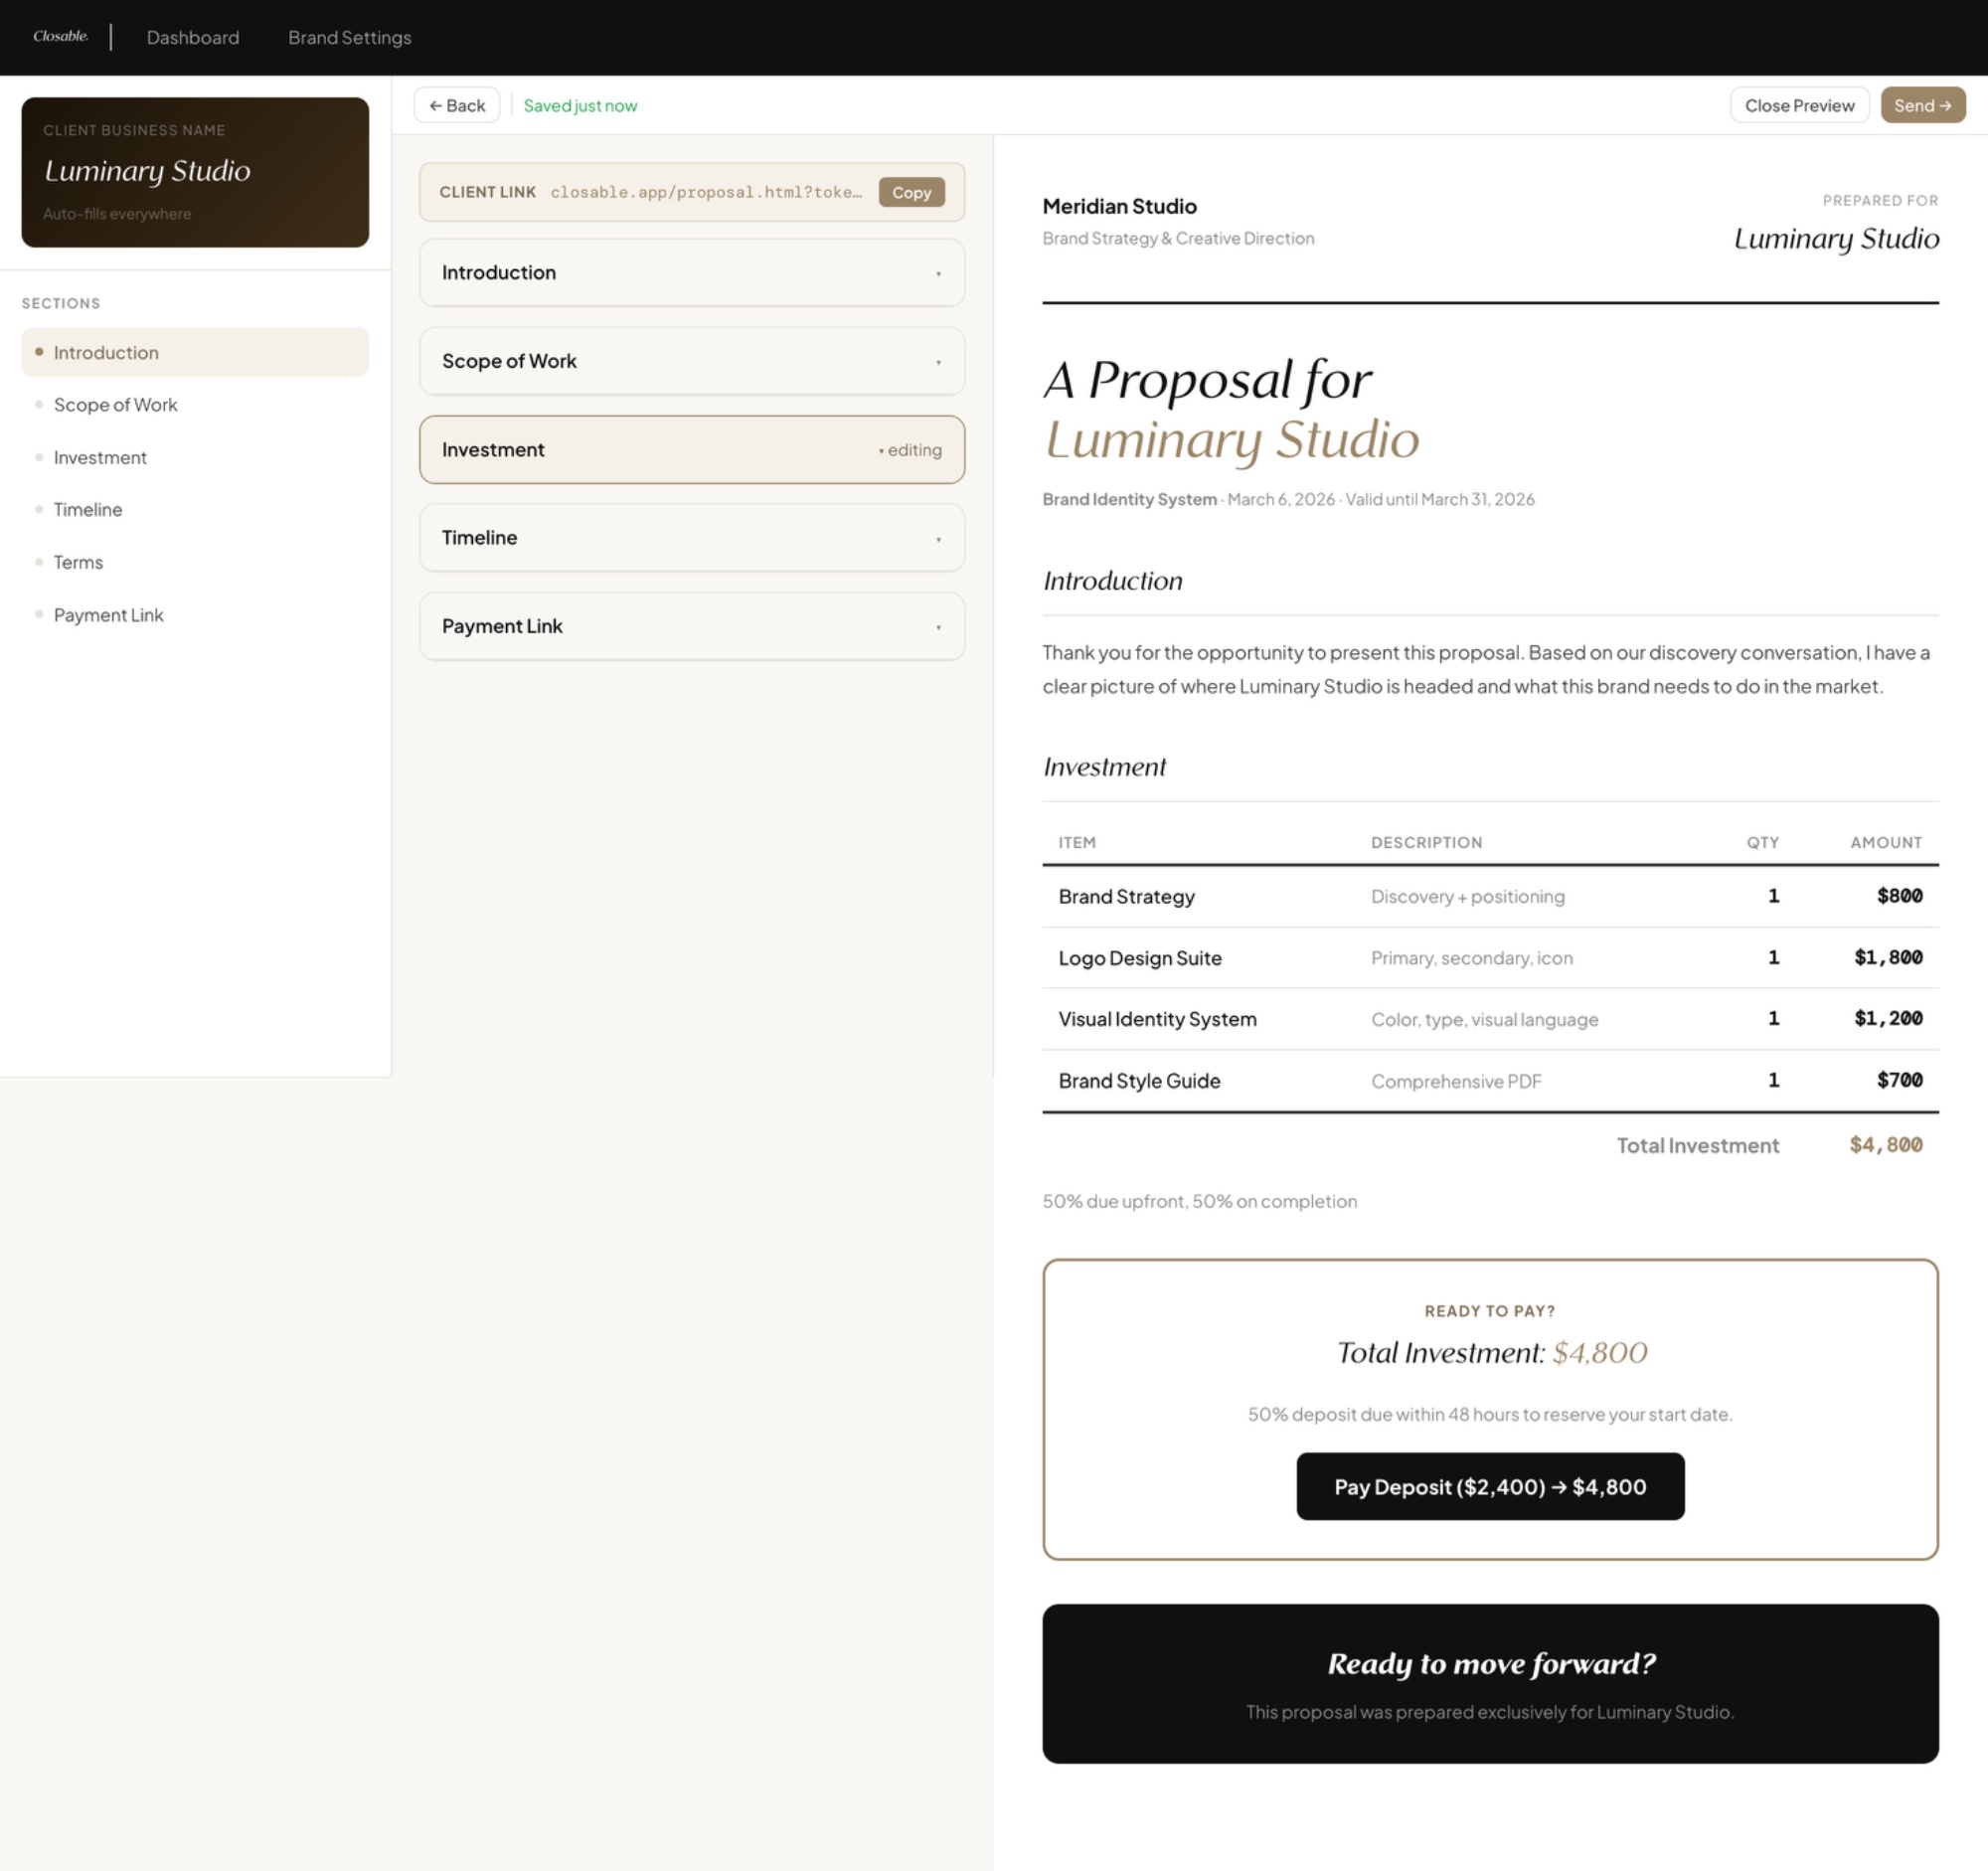
Task: Copy the client link
Action: point(910,193)
